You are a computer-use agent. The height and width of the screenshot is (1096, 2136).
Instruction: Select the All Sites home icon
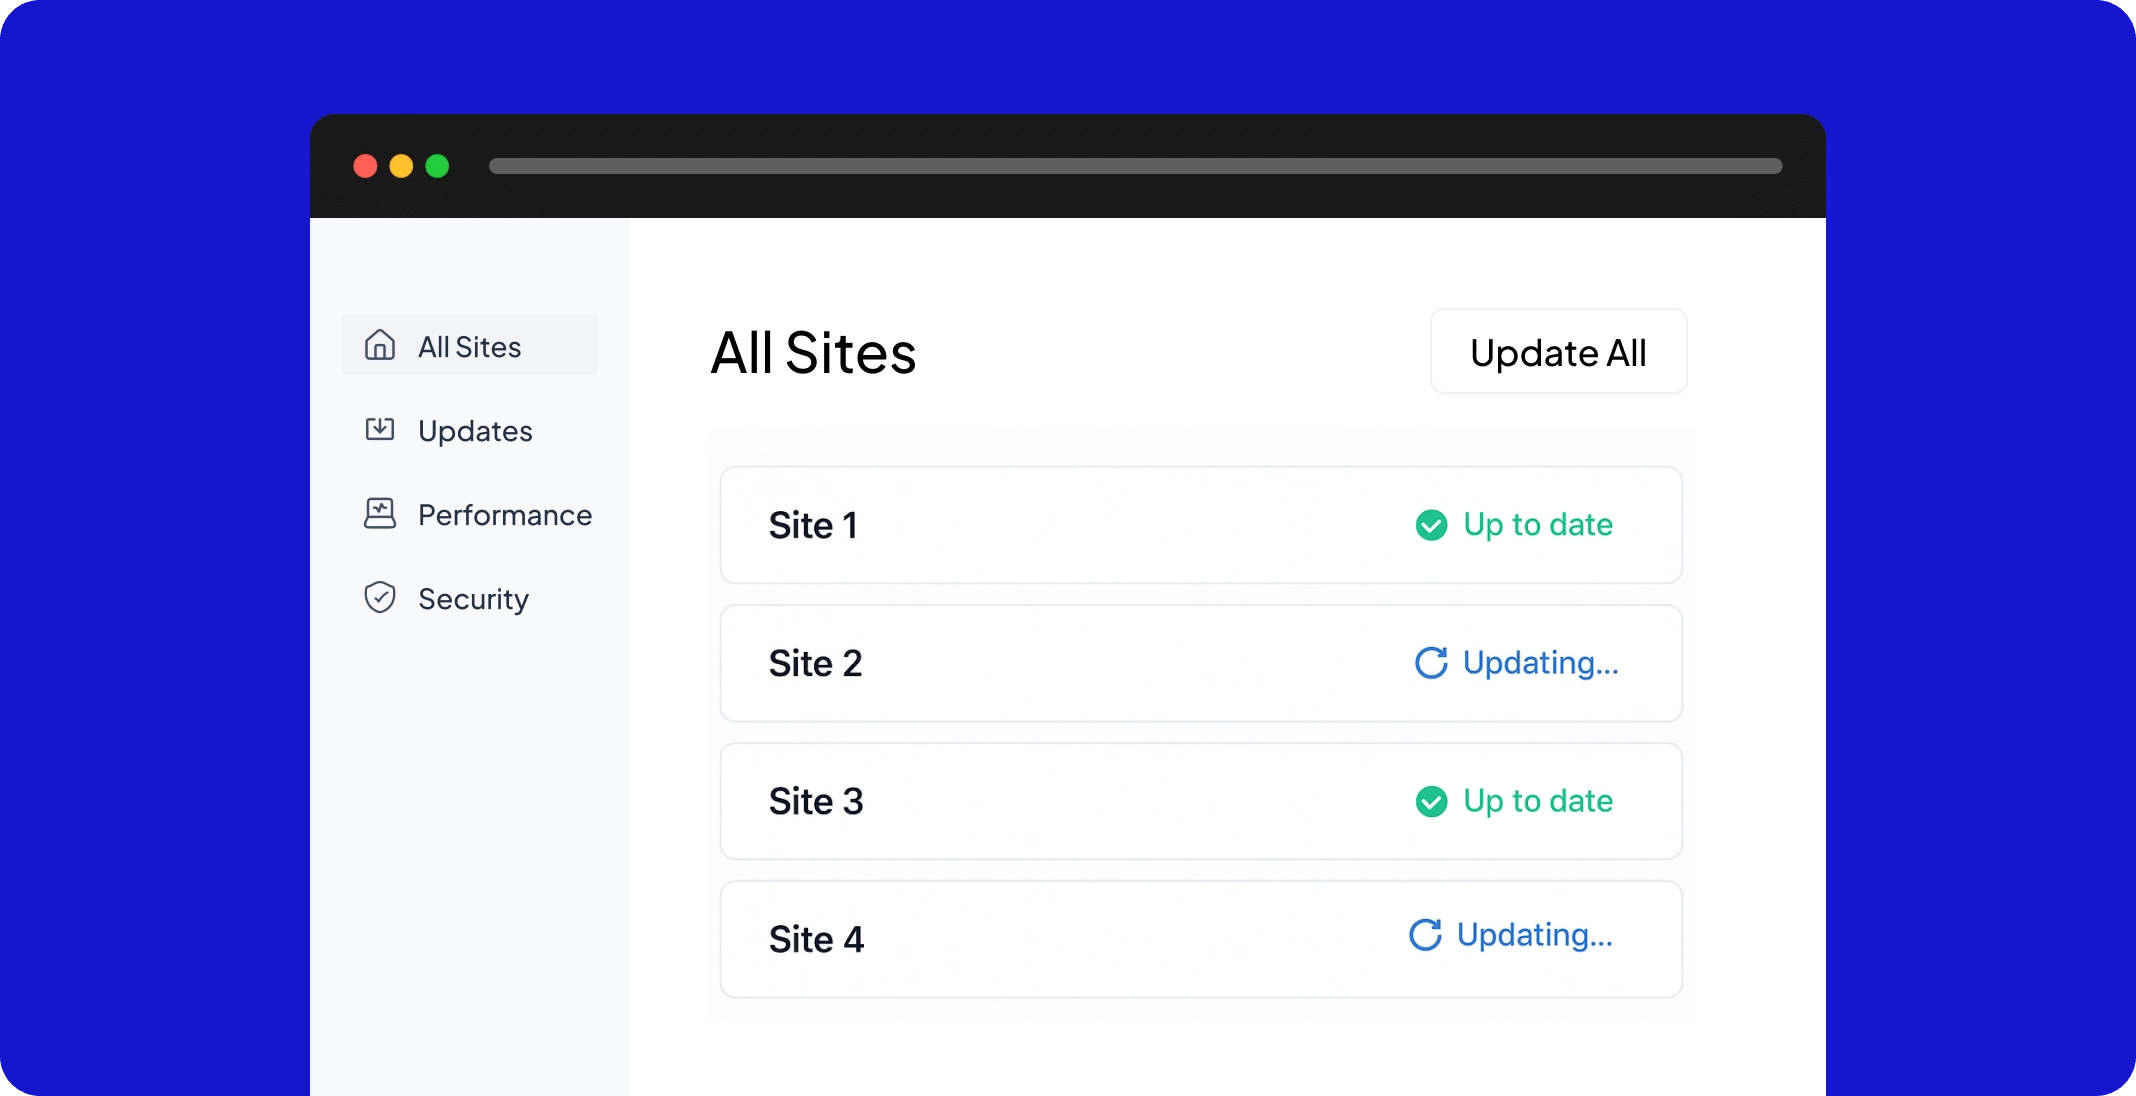point(380,345)
